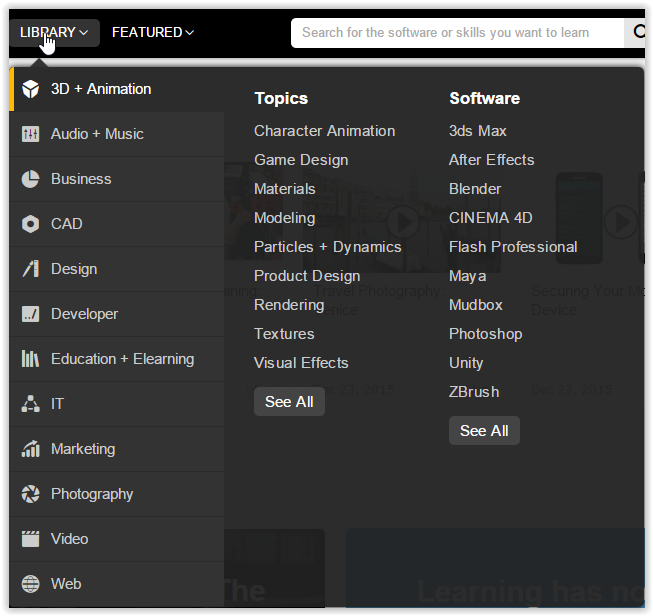The width and height of the screenshot is (653, 616).
Task: Click the Business pie chart icon
Action: coord(30,179)
